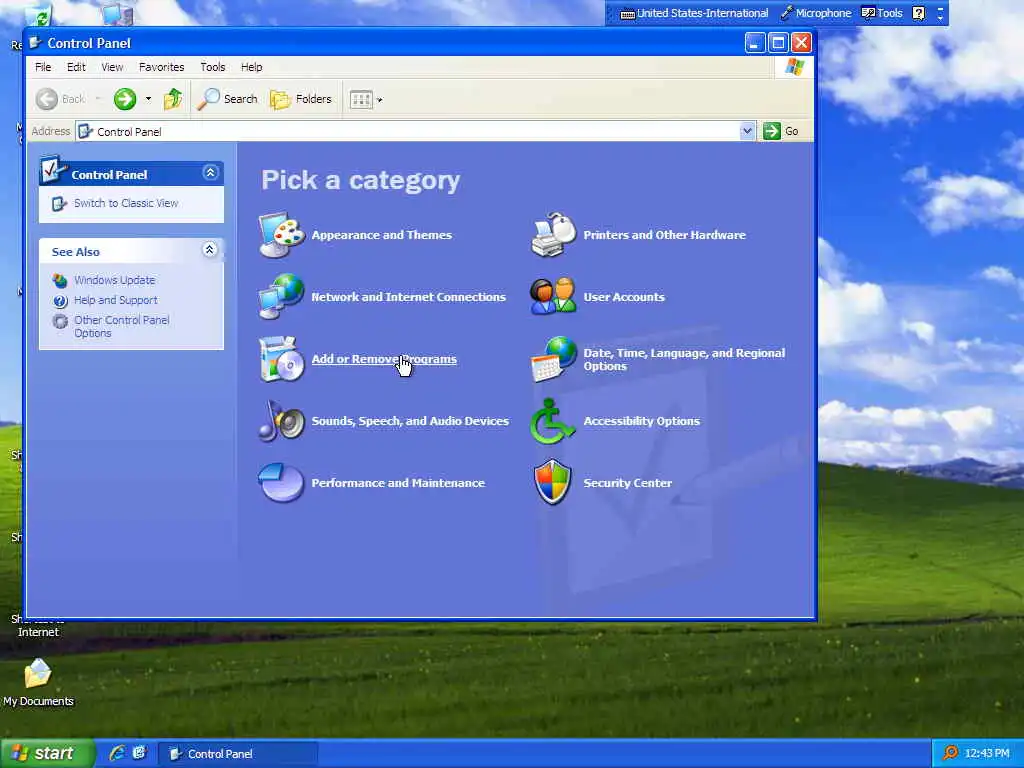This screenshot has height=768, width=1024.
Task: Click the Search magnifier toolbar button
Action: point(228,99)
